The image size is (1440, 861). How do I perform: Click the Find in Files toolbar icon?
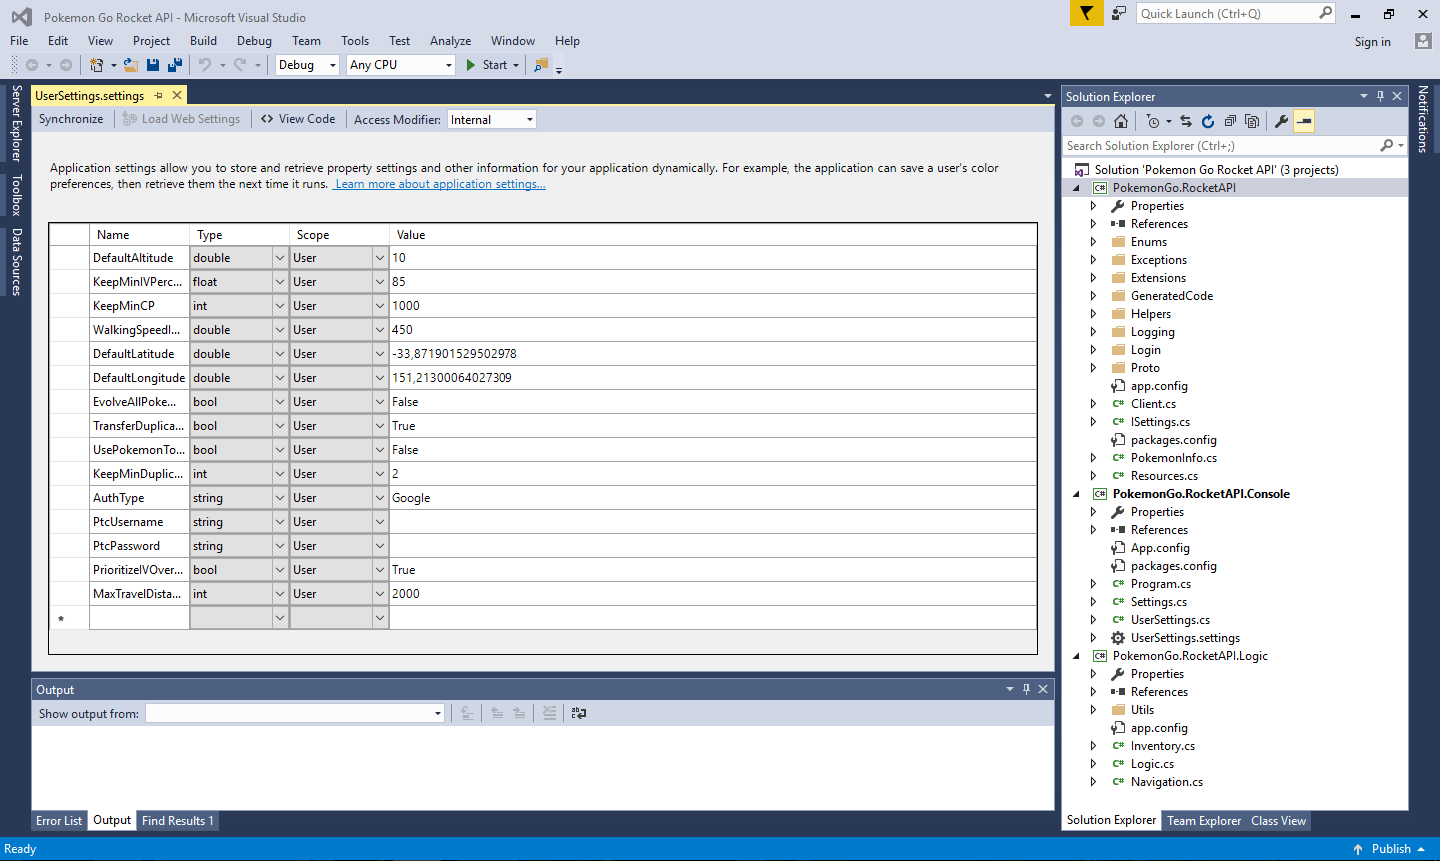(541, 65)
